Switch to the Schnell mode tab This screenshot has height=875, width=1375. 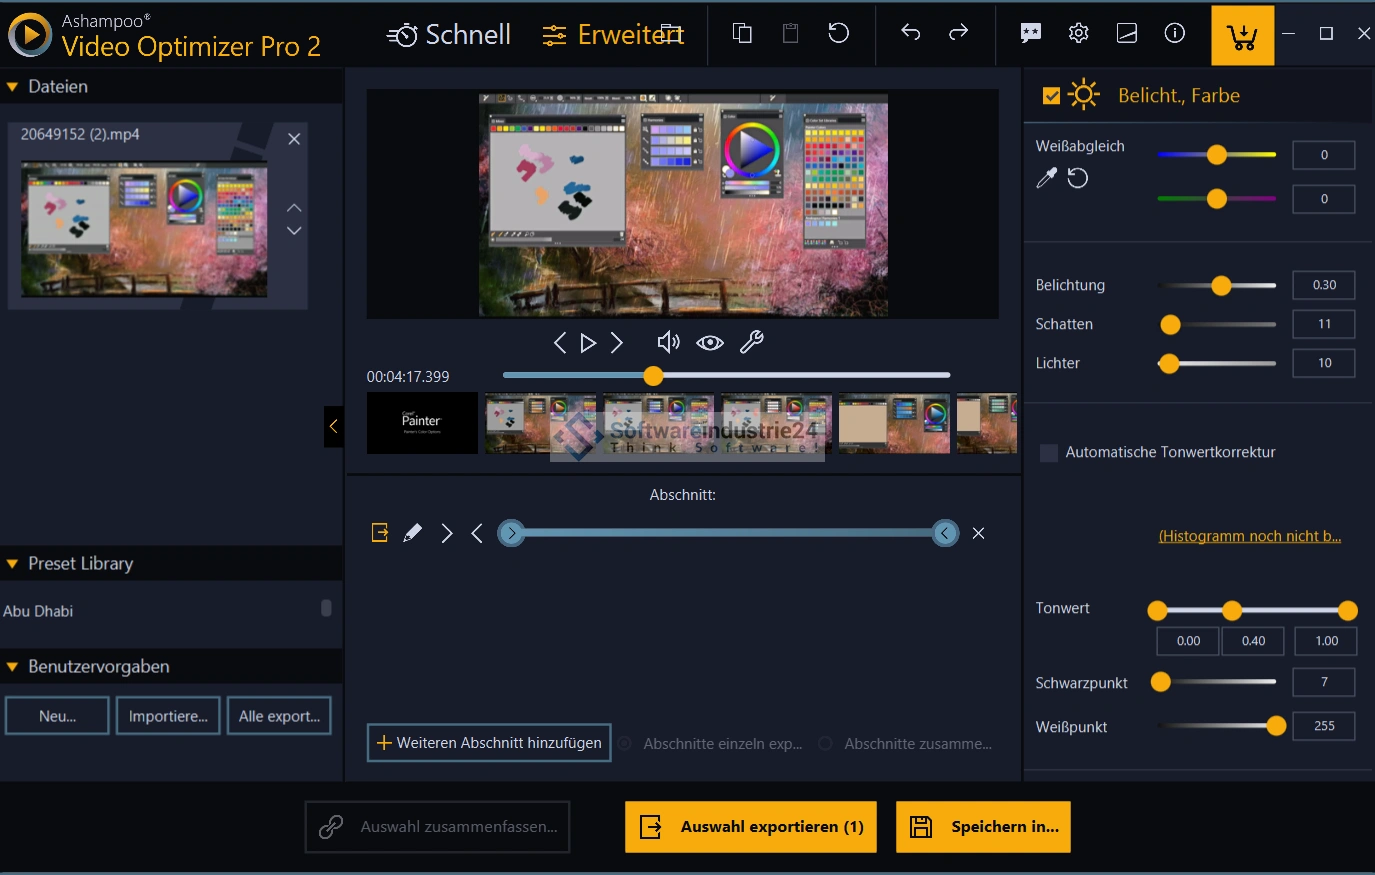click(449, 35)
